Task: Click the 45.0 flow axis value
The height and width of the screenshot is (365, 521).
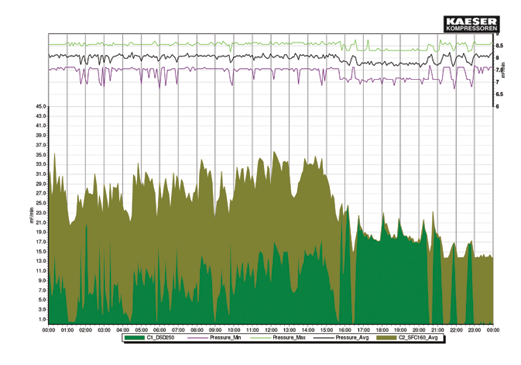Action: point(41,106)
